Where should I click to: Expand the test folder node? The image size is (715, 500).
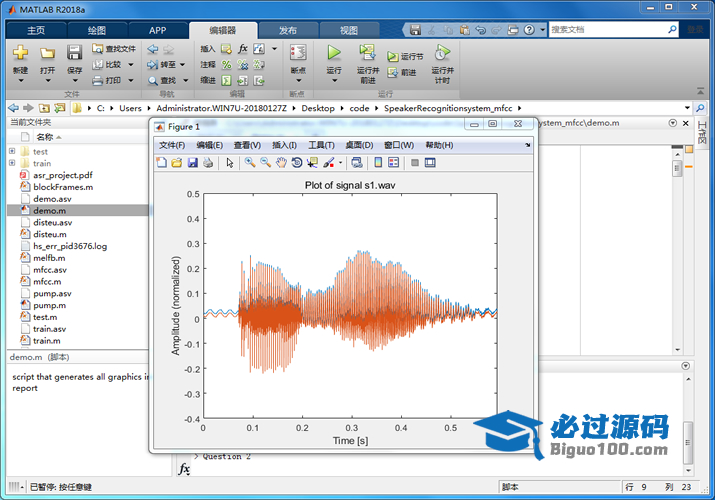[x=12, y=151]
